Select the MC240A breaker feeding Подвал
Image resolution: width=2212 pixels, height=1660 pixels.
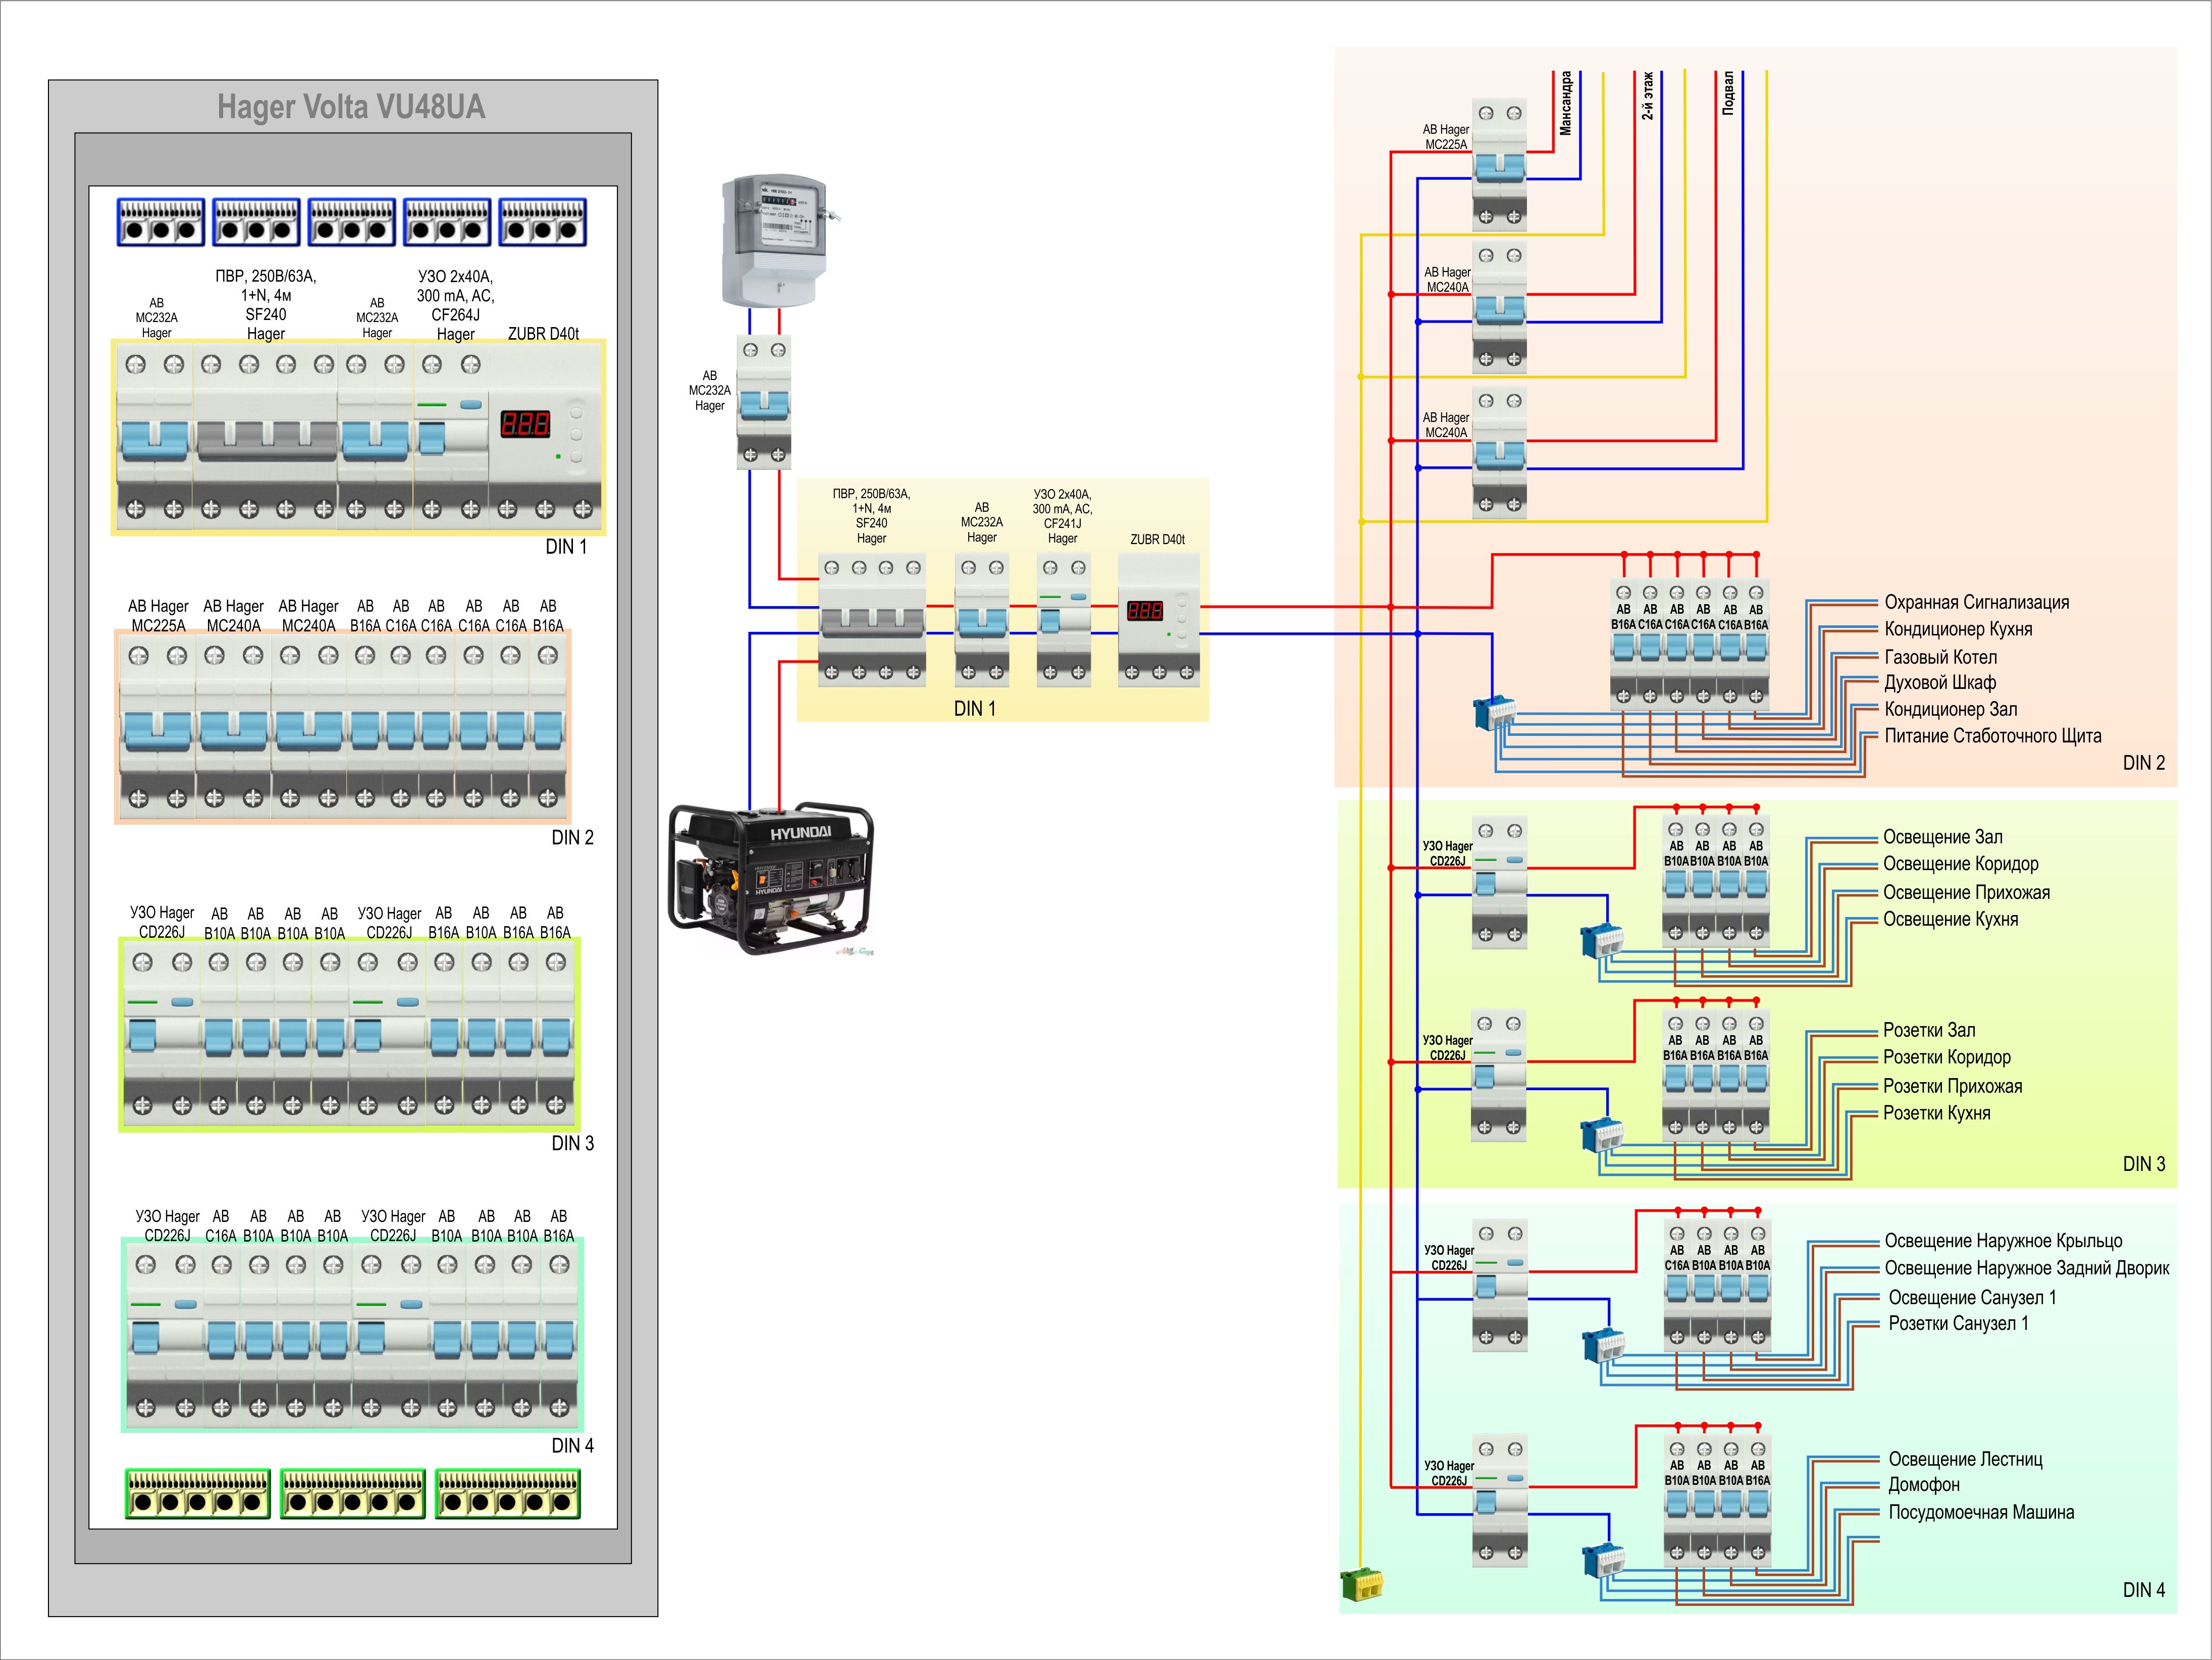[x=1500, y=452]
